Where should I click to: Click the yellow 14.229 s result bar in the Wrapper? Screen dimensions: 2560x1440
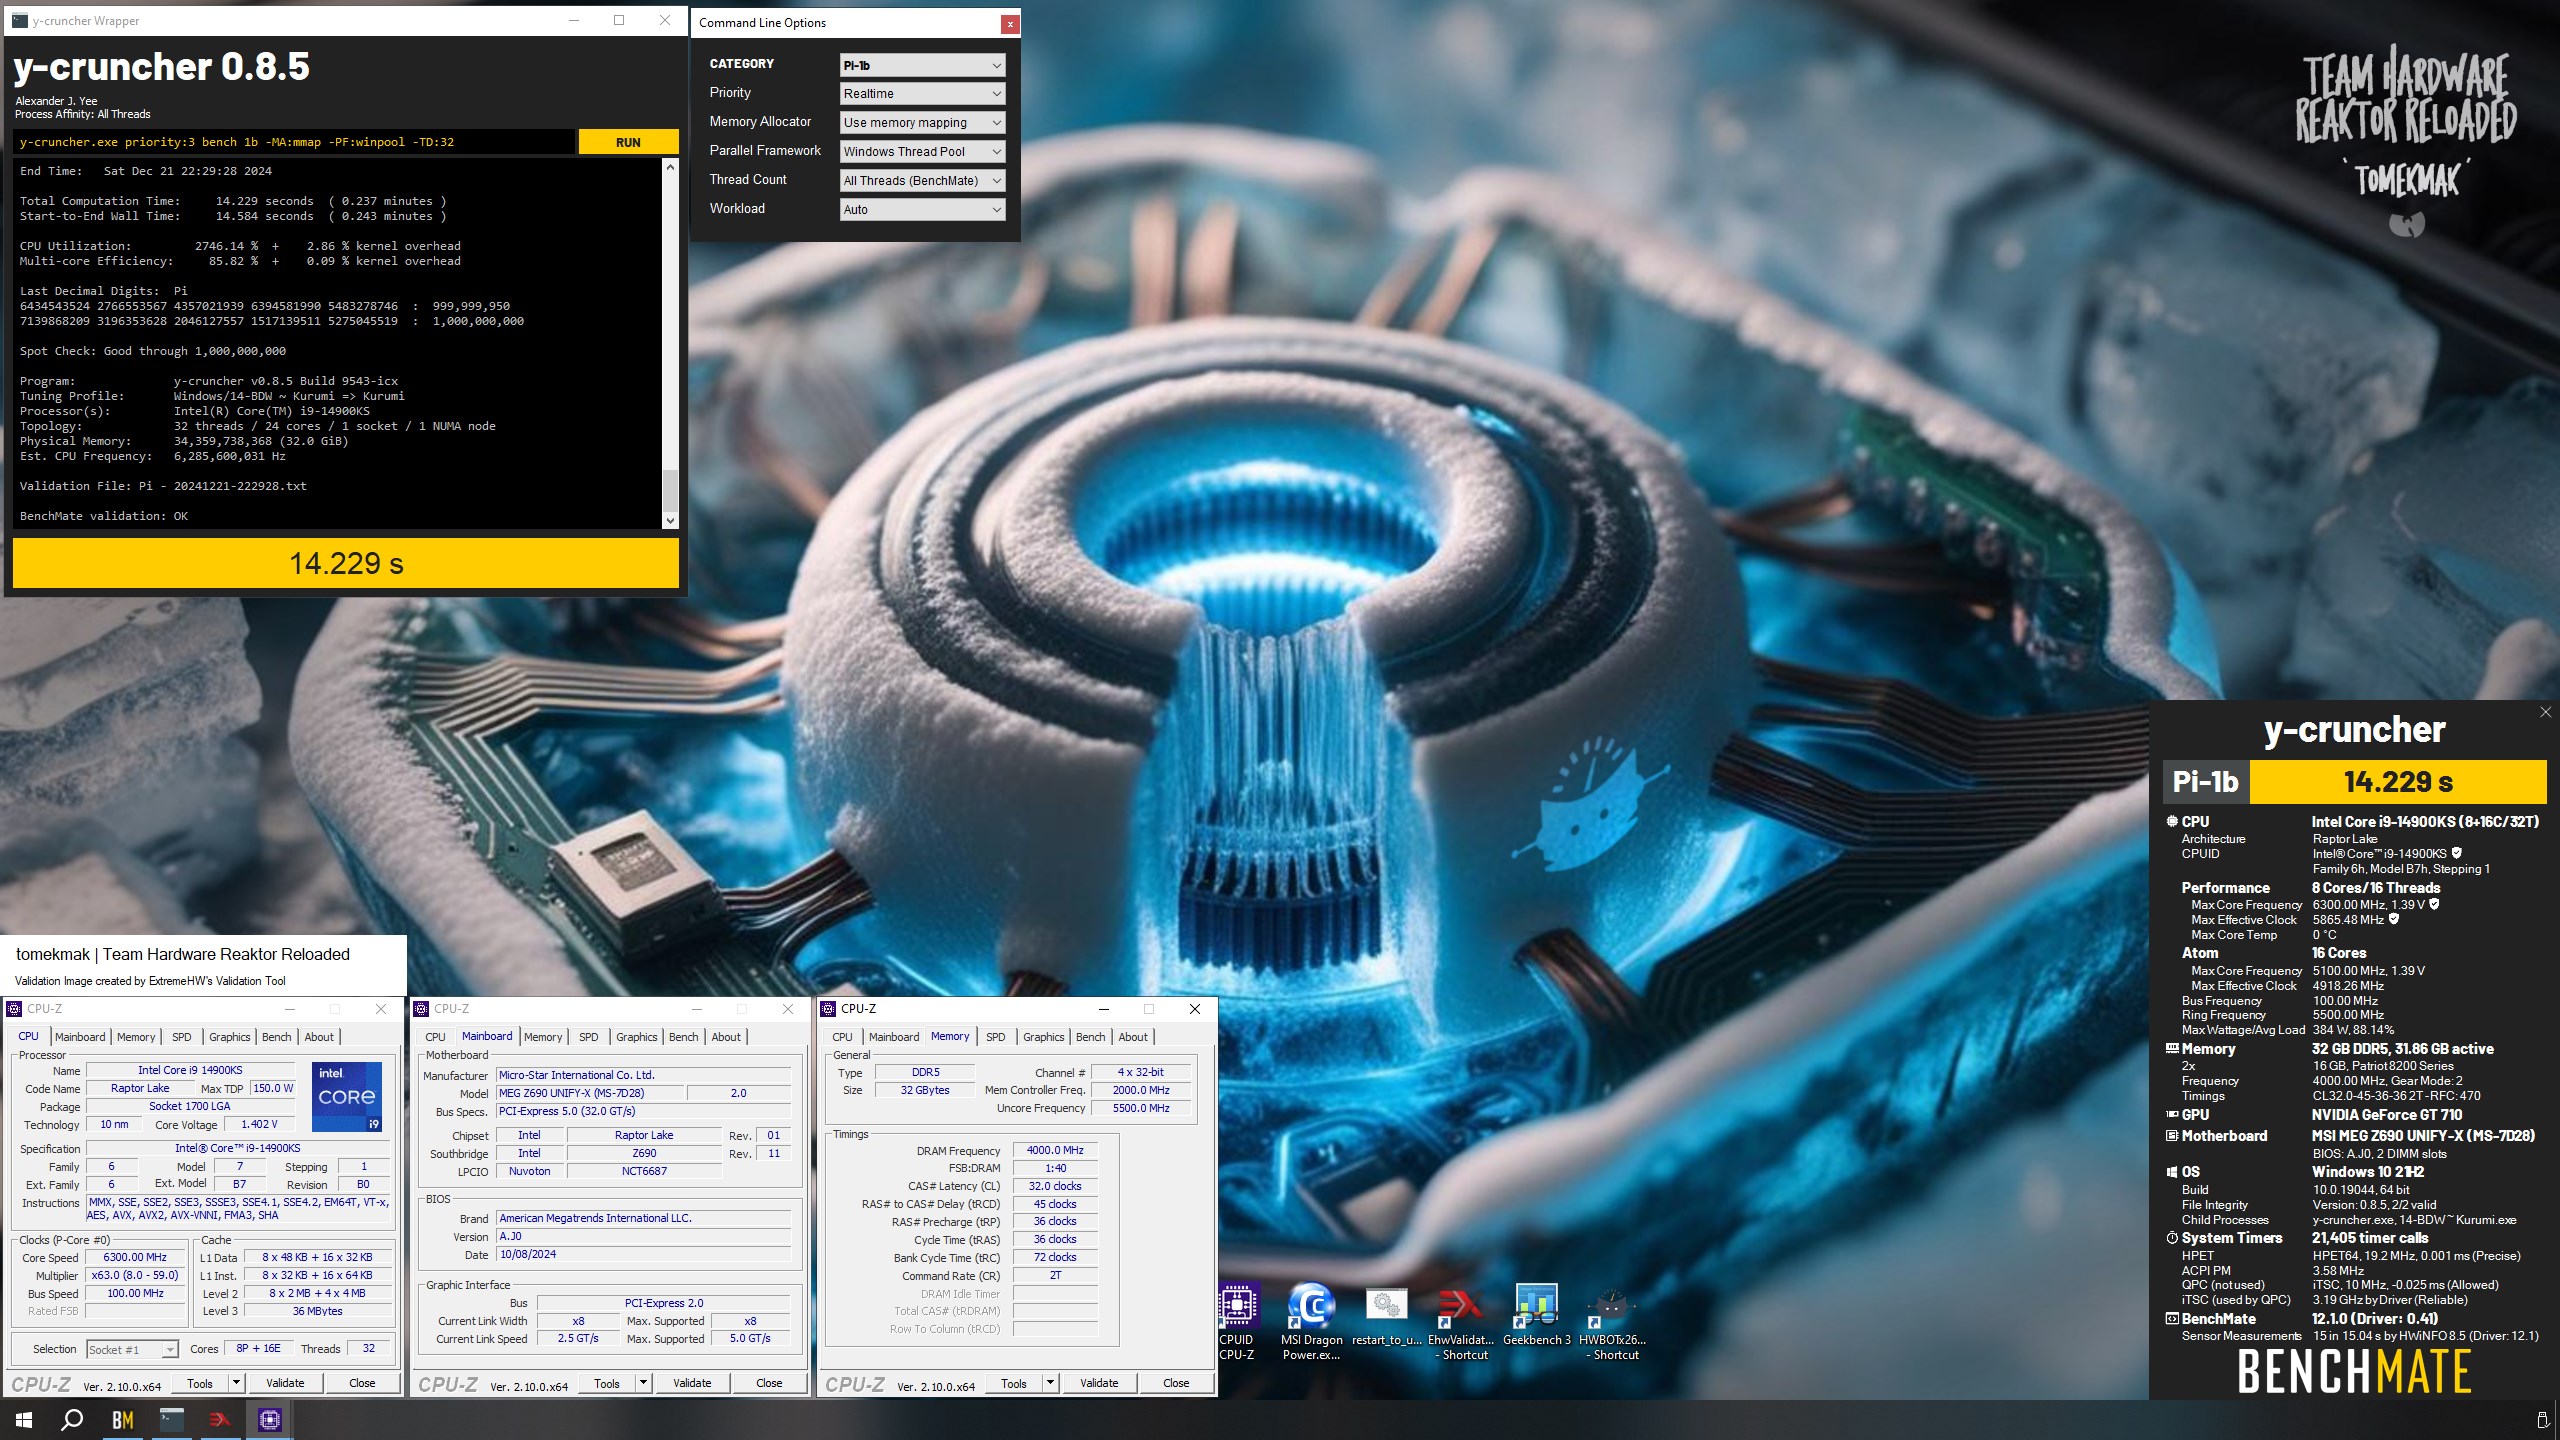point(346,563)
